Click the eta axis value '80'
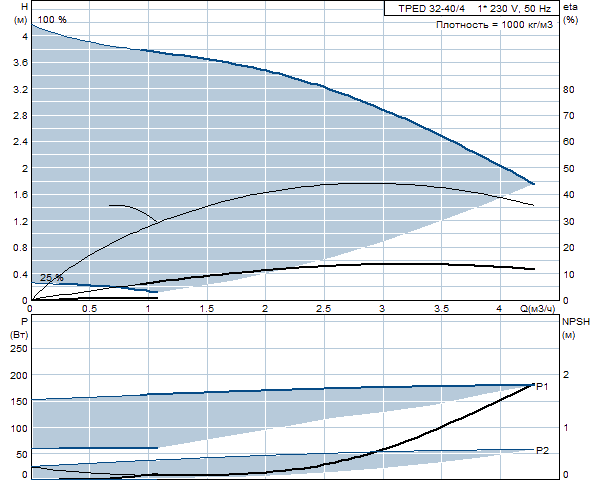592x480 pixels. point(569,90)
